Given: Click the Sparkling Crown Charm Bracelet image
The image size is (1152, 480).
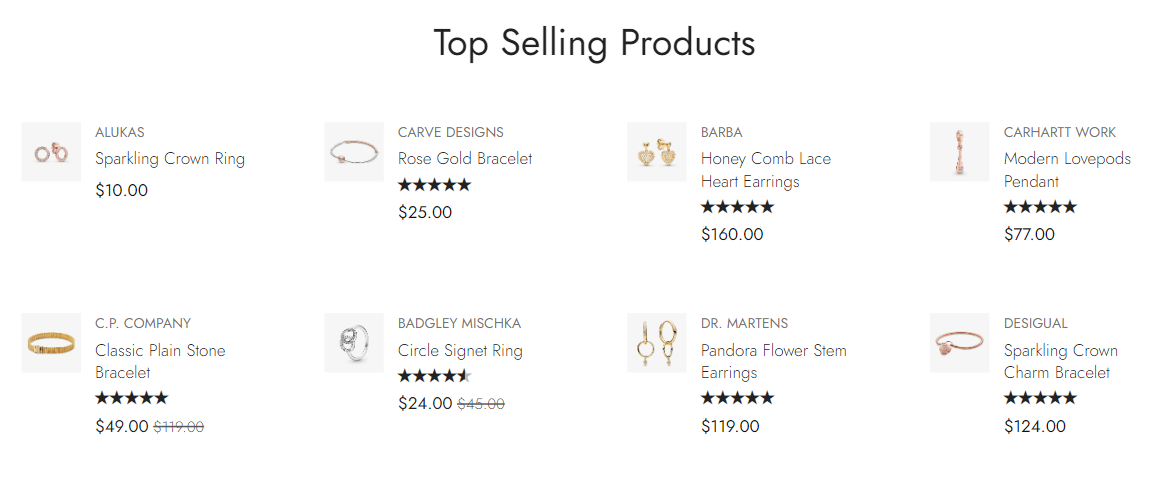Looking at the screenshot, I should click(x=960, y=343).
